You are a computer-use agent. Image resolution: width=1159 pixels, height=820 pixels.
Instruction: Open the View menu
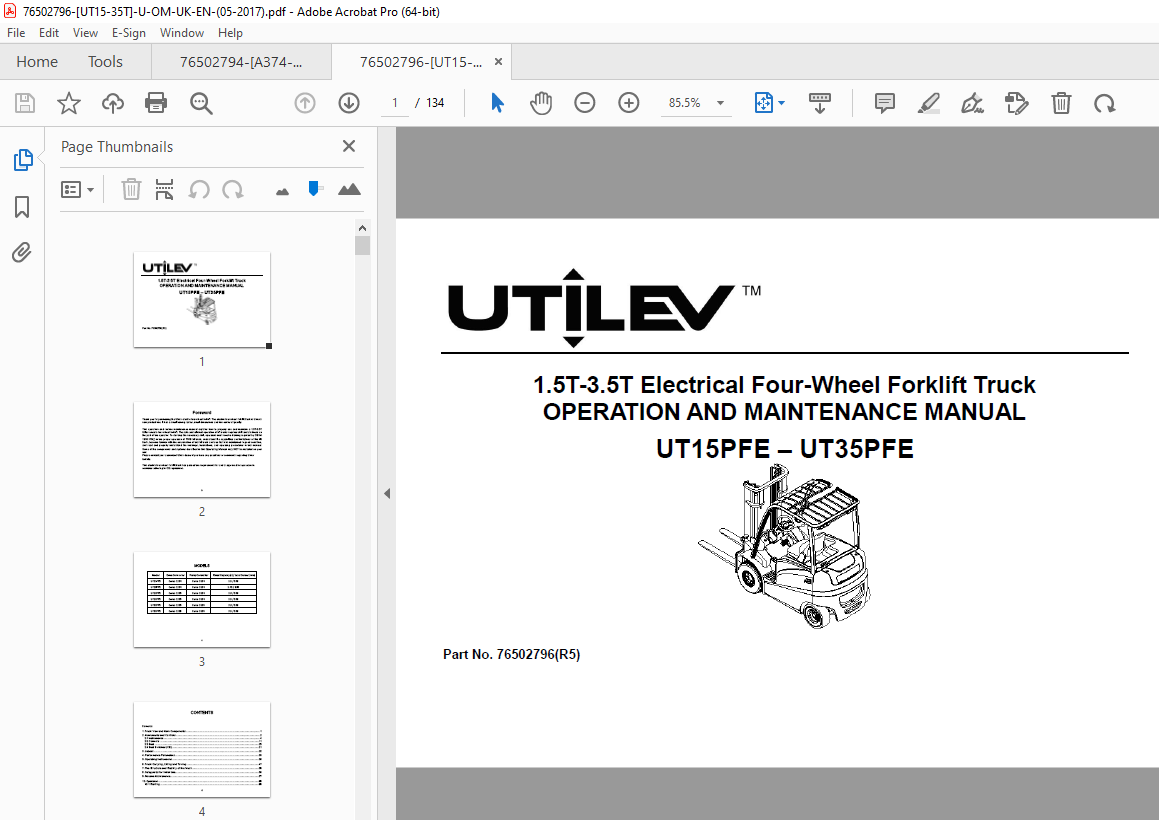[x=85, y=33]
